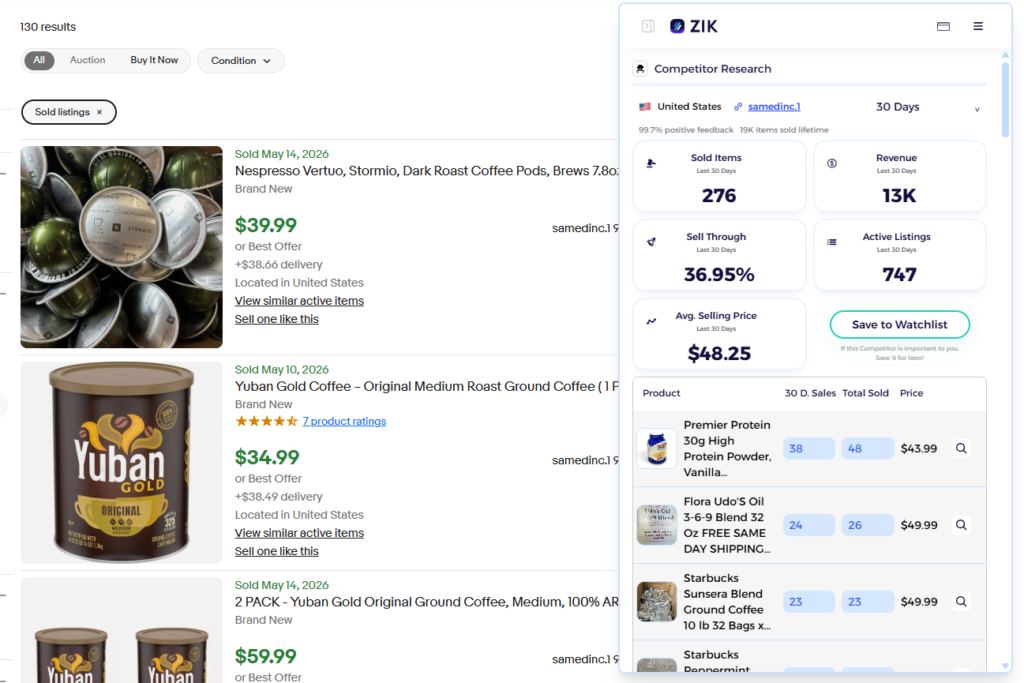The image size is (1024, 683).
Task: Click Premier Protein product thumbnail in ZIK
Action: (x=656, y=449)
